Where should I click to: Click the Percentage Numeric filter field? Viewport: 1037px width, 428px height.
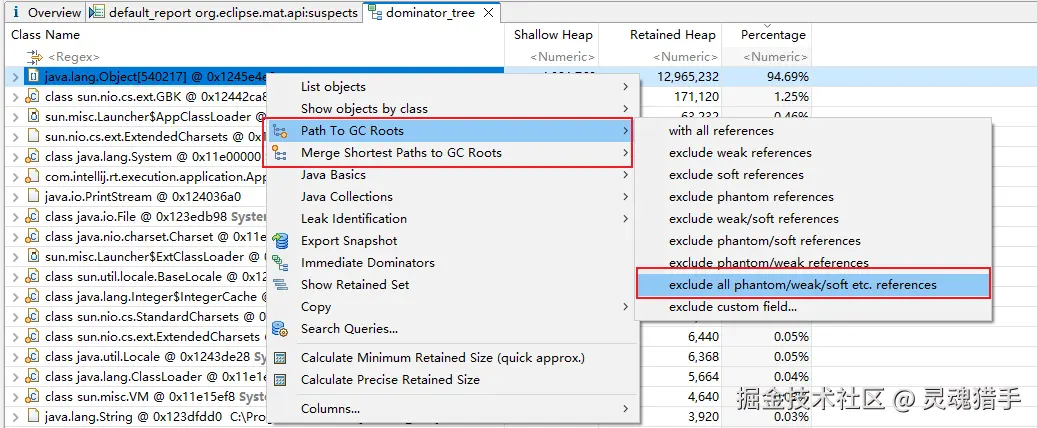pos(775,57)
